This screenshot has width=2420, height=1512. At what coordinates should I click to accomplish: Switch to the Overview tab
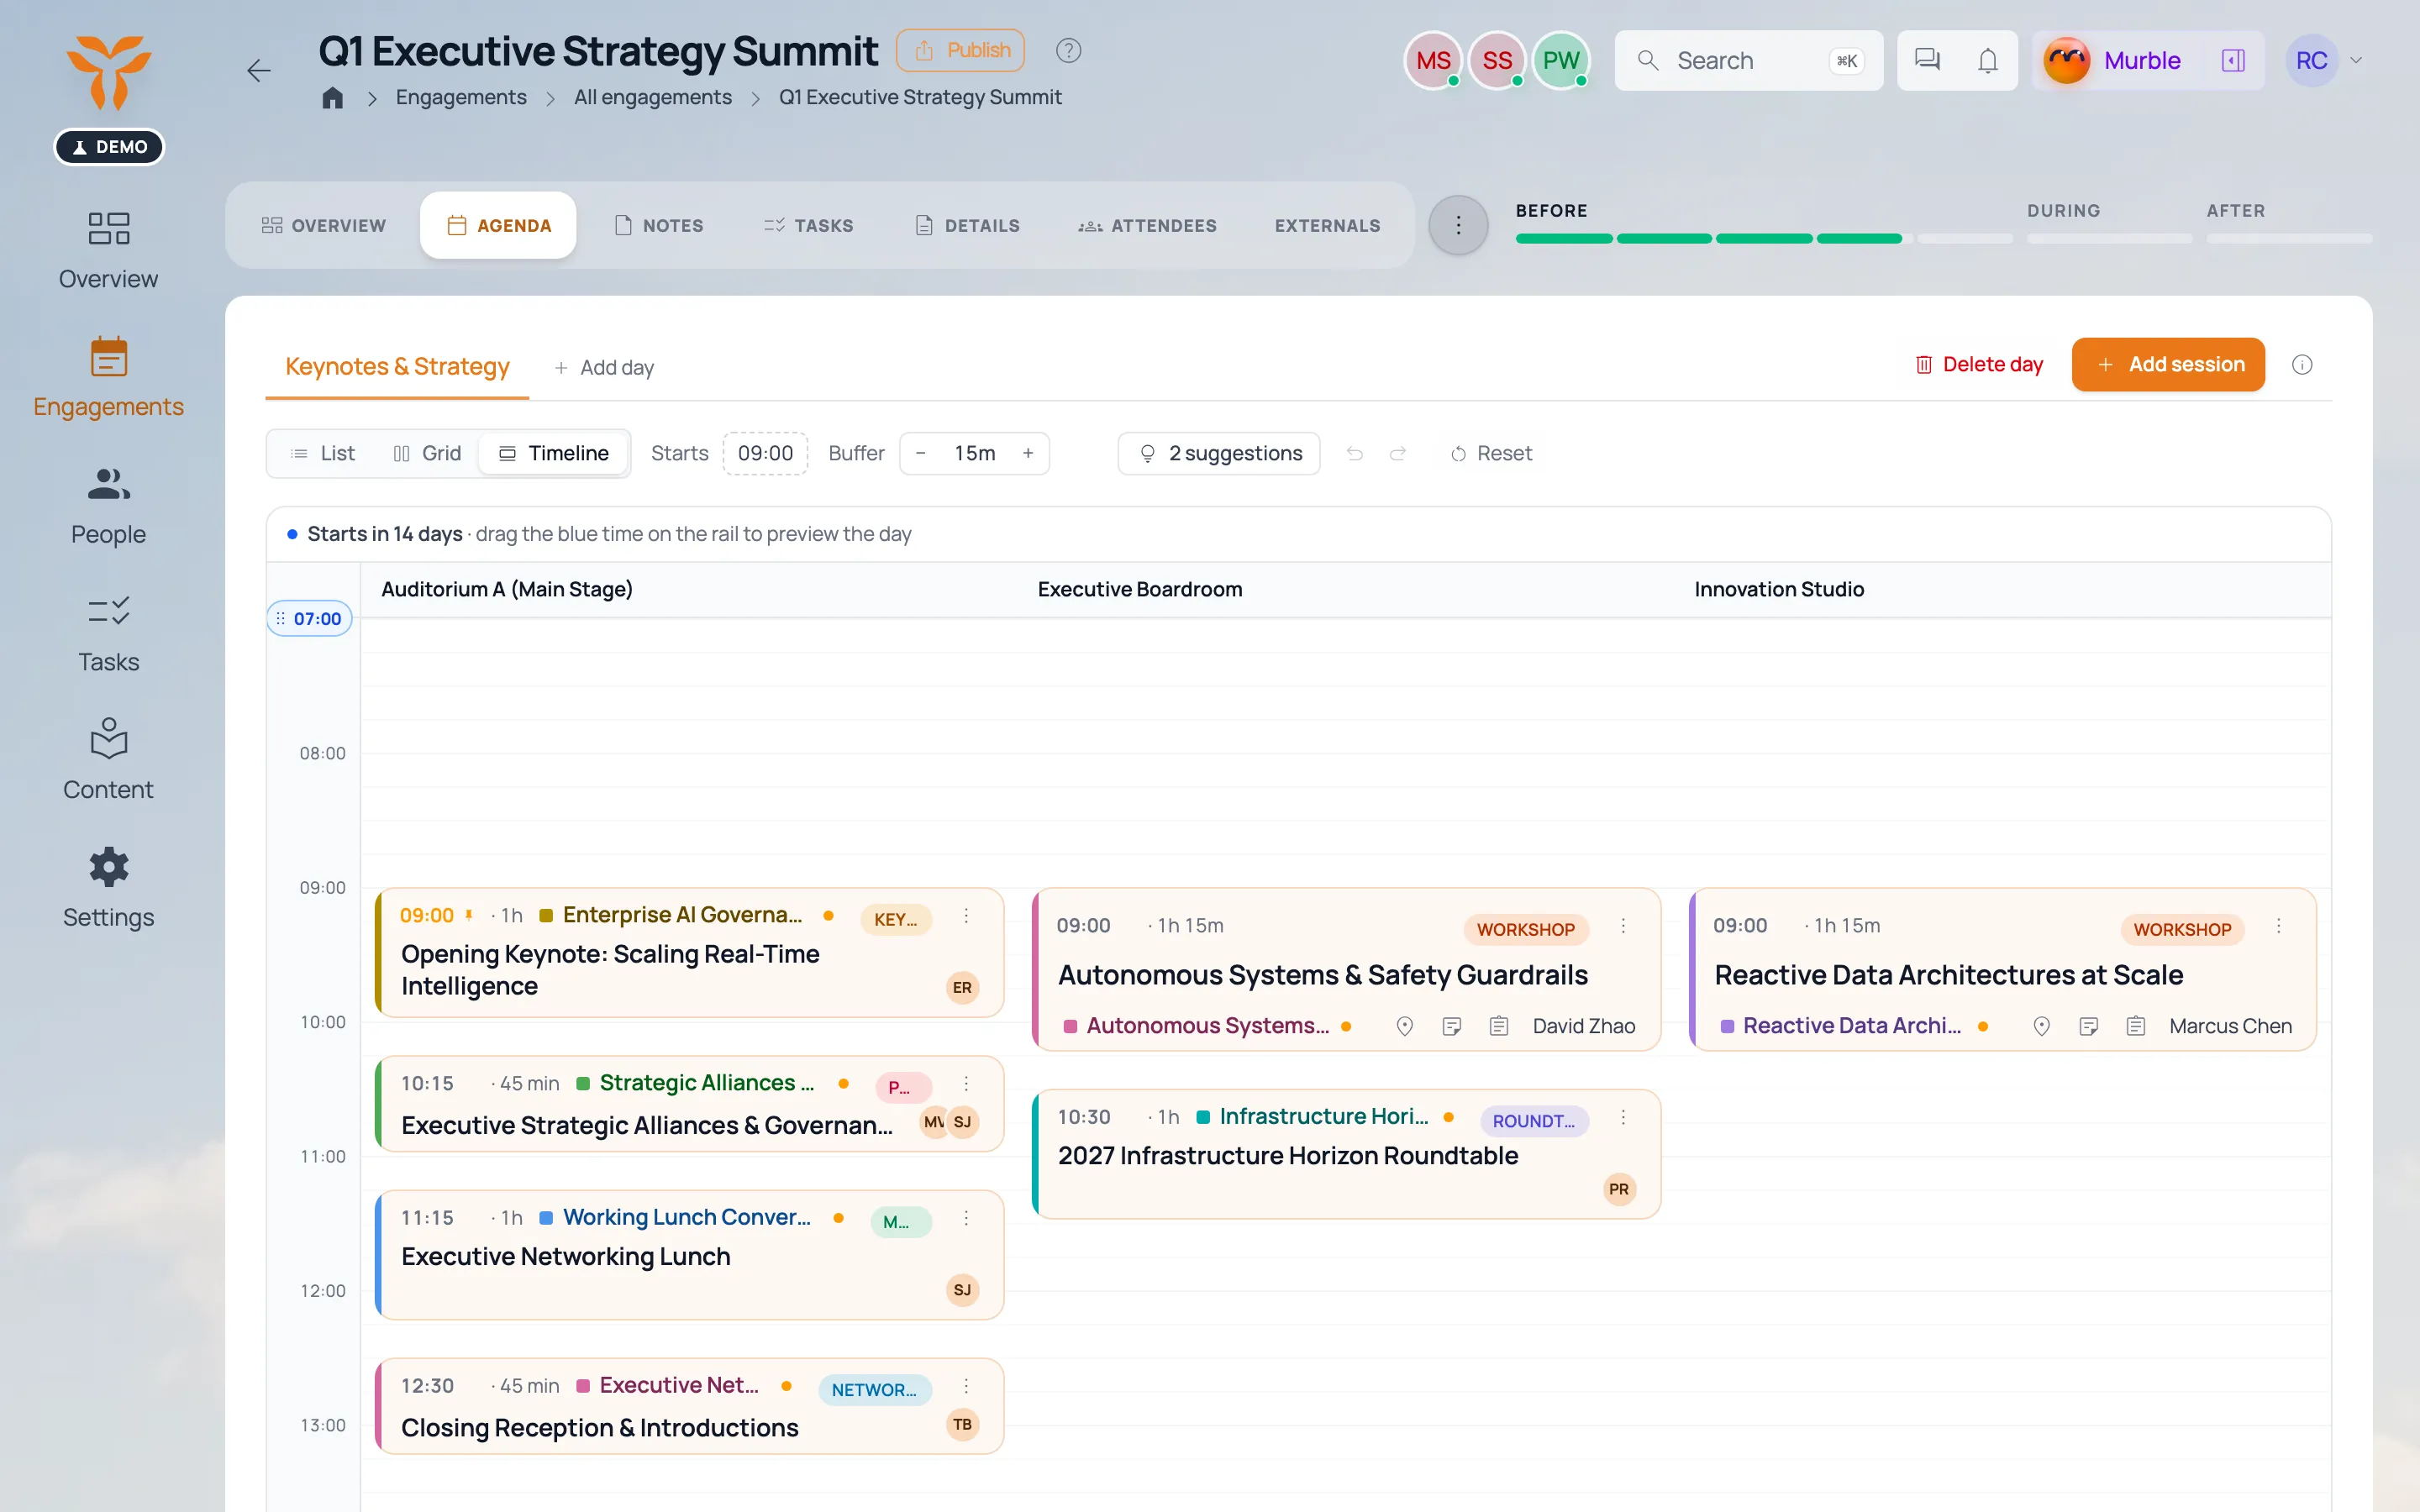tap(323, 225)
